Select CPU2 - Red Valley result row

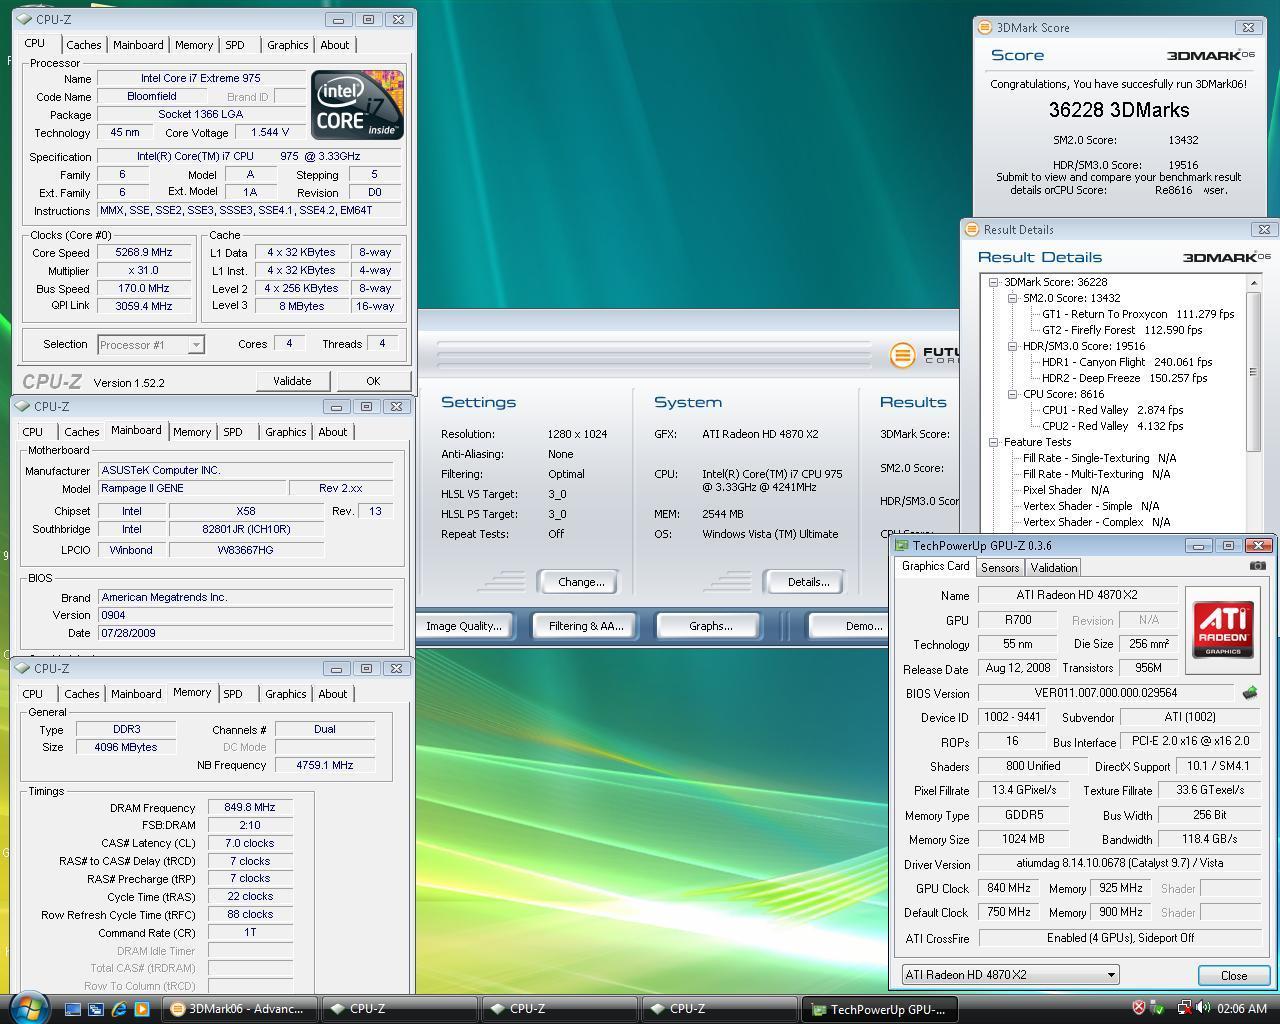pyautogui.click(x=1112, y=426)
